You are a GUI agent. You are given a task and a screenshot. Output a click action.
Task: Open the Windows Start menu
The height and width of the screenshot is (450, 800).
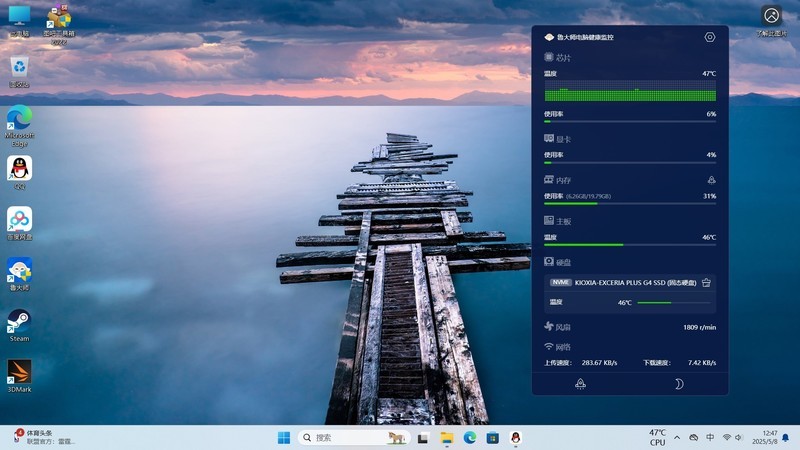(284, 438)
